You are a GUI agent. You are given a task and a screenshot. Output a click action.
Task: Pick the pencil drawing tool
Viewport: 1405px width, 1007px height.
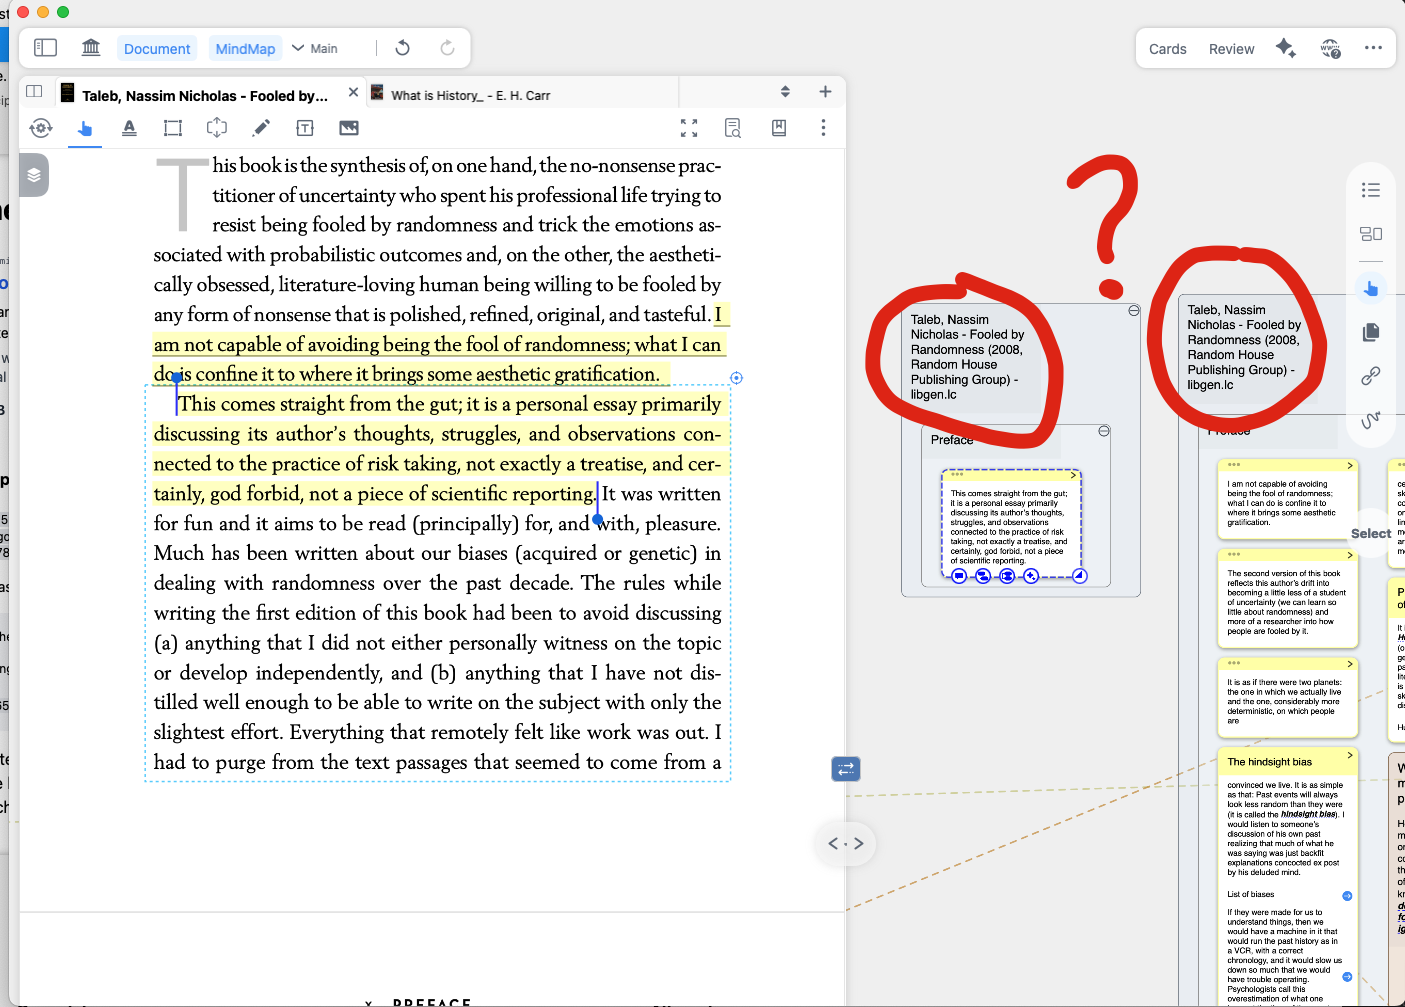coord(261,128)
